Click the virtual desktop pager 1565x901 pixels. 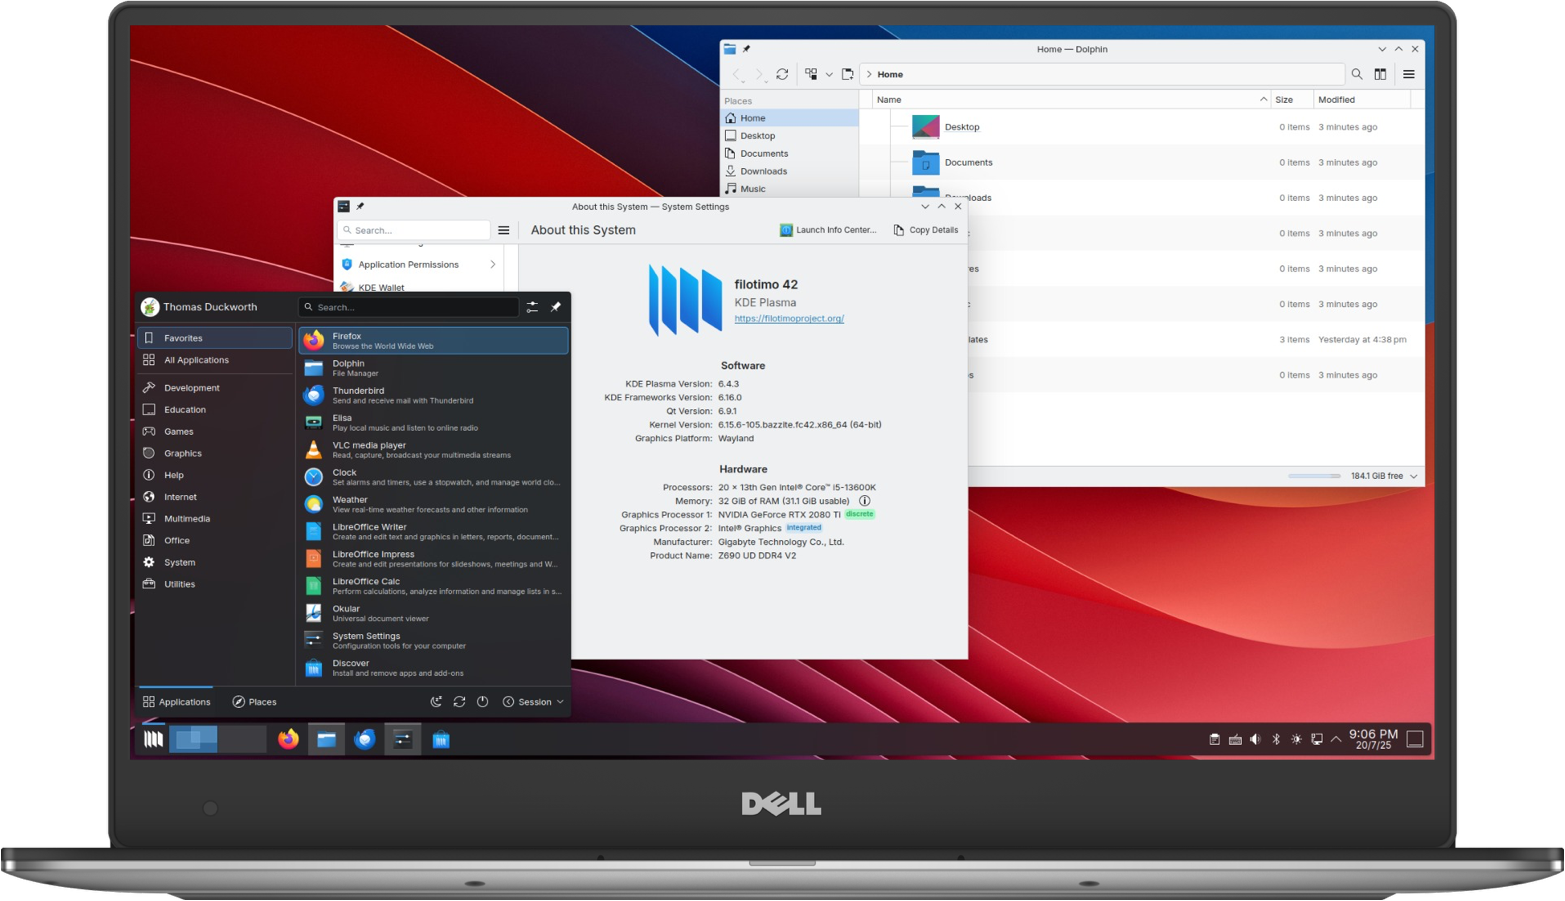(217, 739)
